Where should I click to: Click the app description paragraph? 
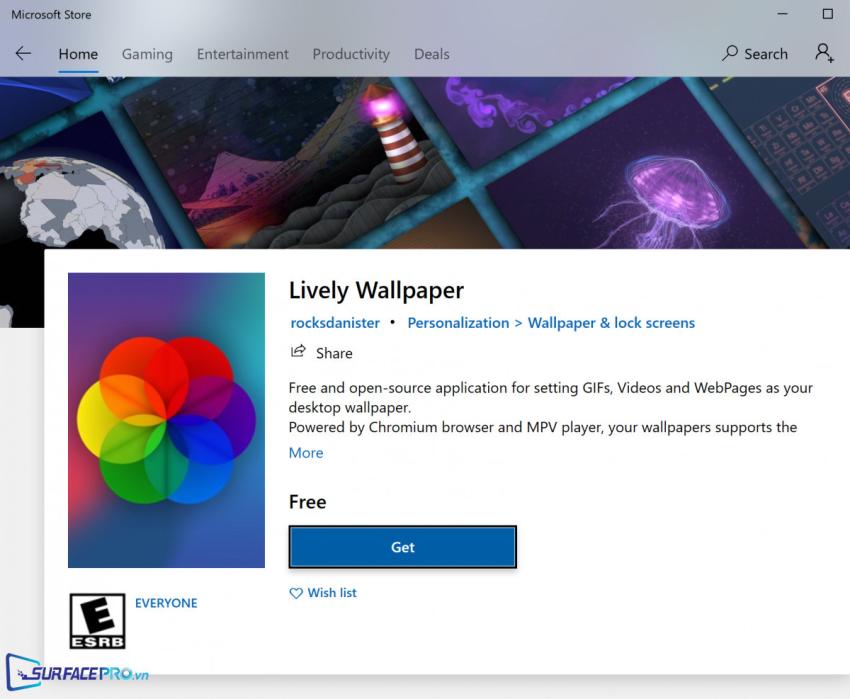pyautogui.click(x=551, y=407)
